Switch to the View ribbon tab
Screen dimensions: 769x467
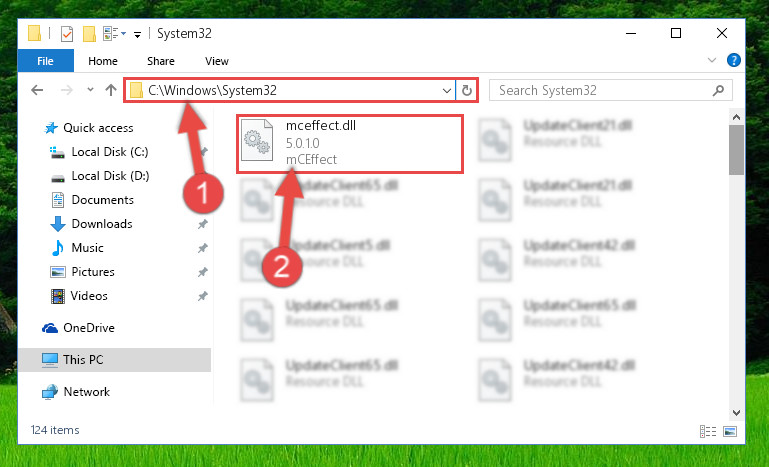tap(217, 61)
